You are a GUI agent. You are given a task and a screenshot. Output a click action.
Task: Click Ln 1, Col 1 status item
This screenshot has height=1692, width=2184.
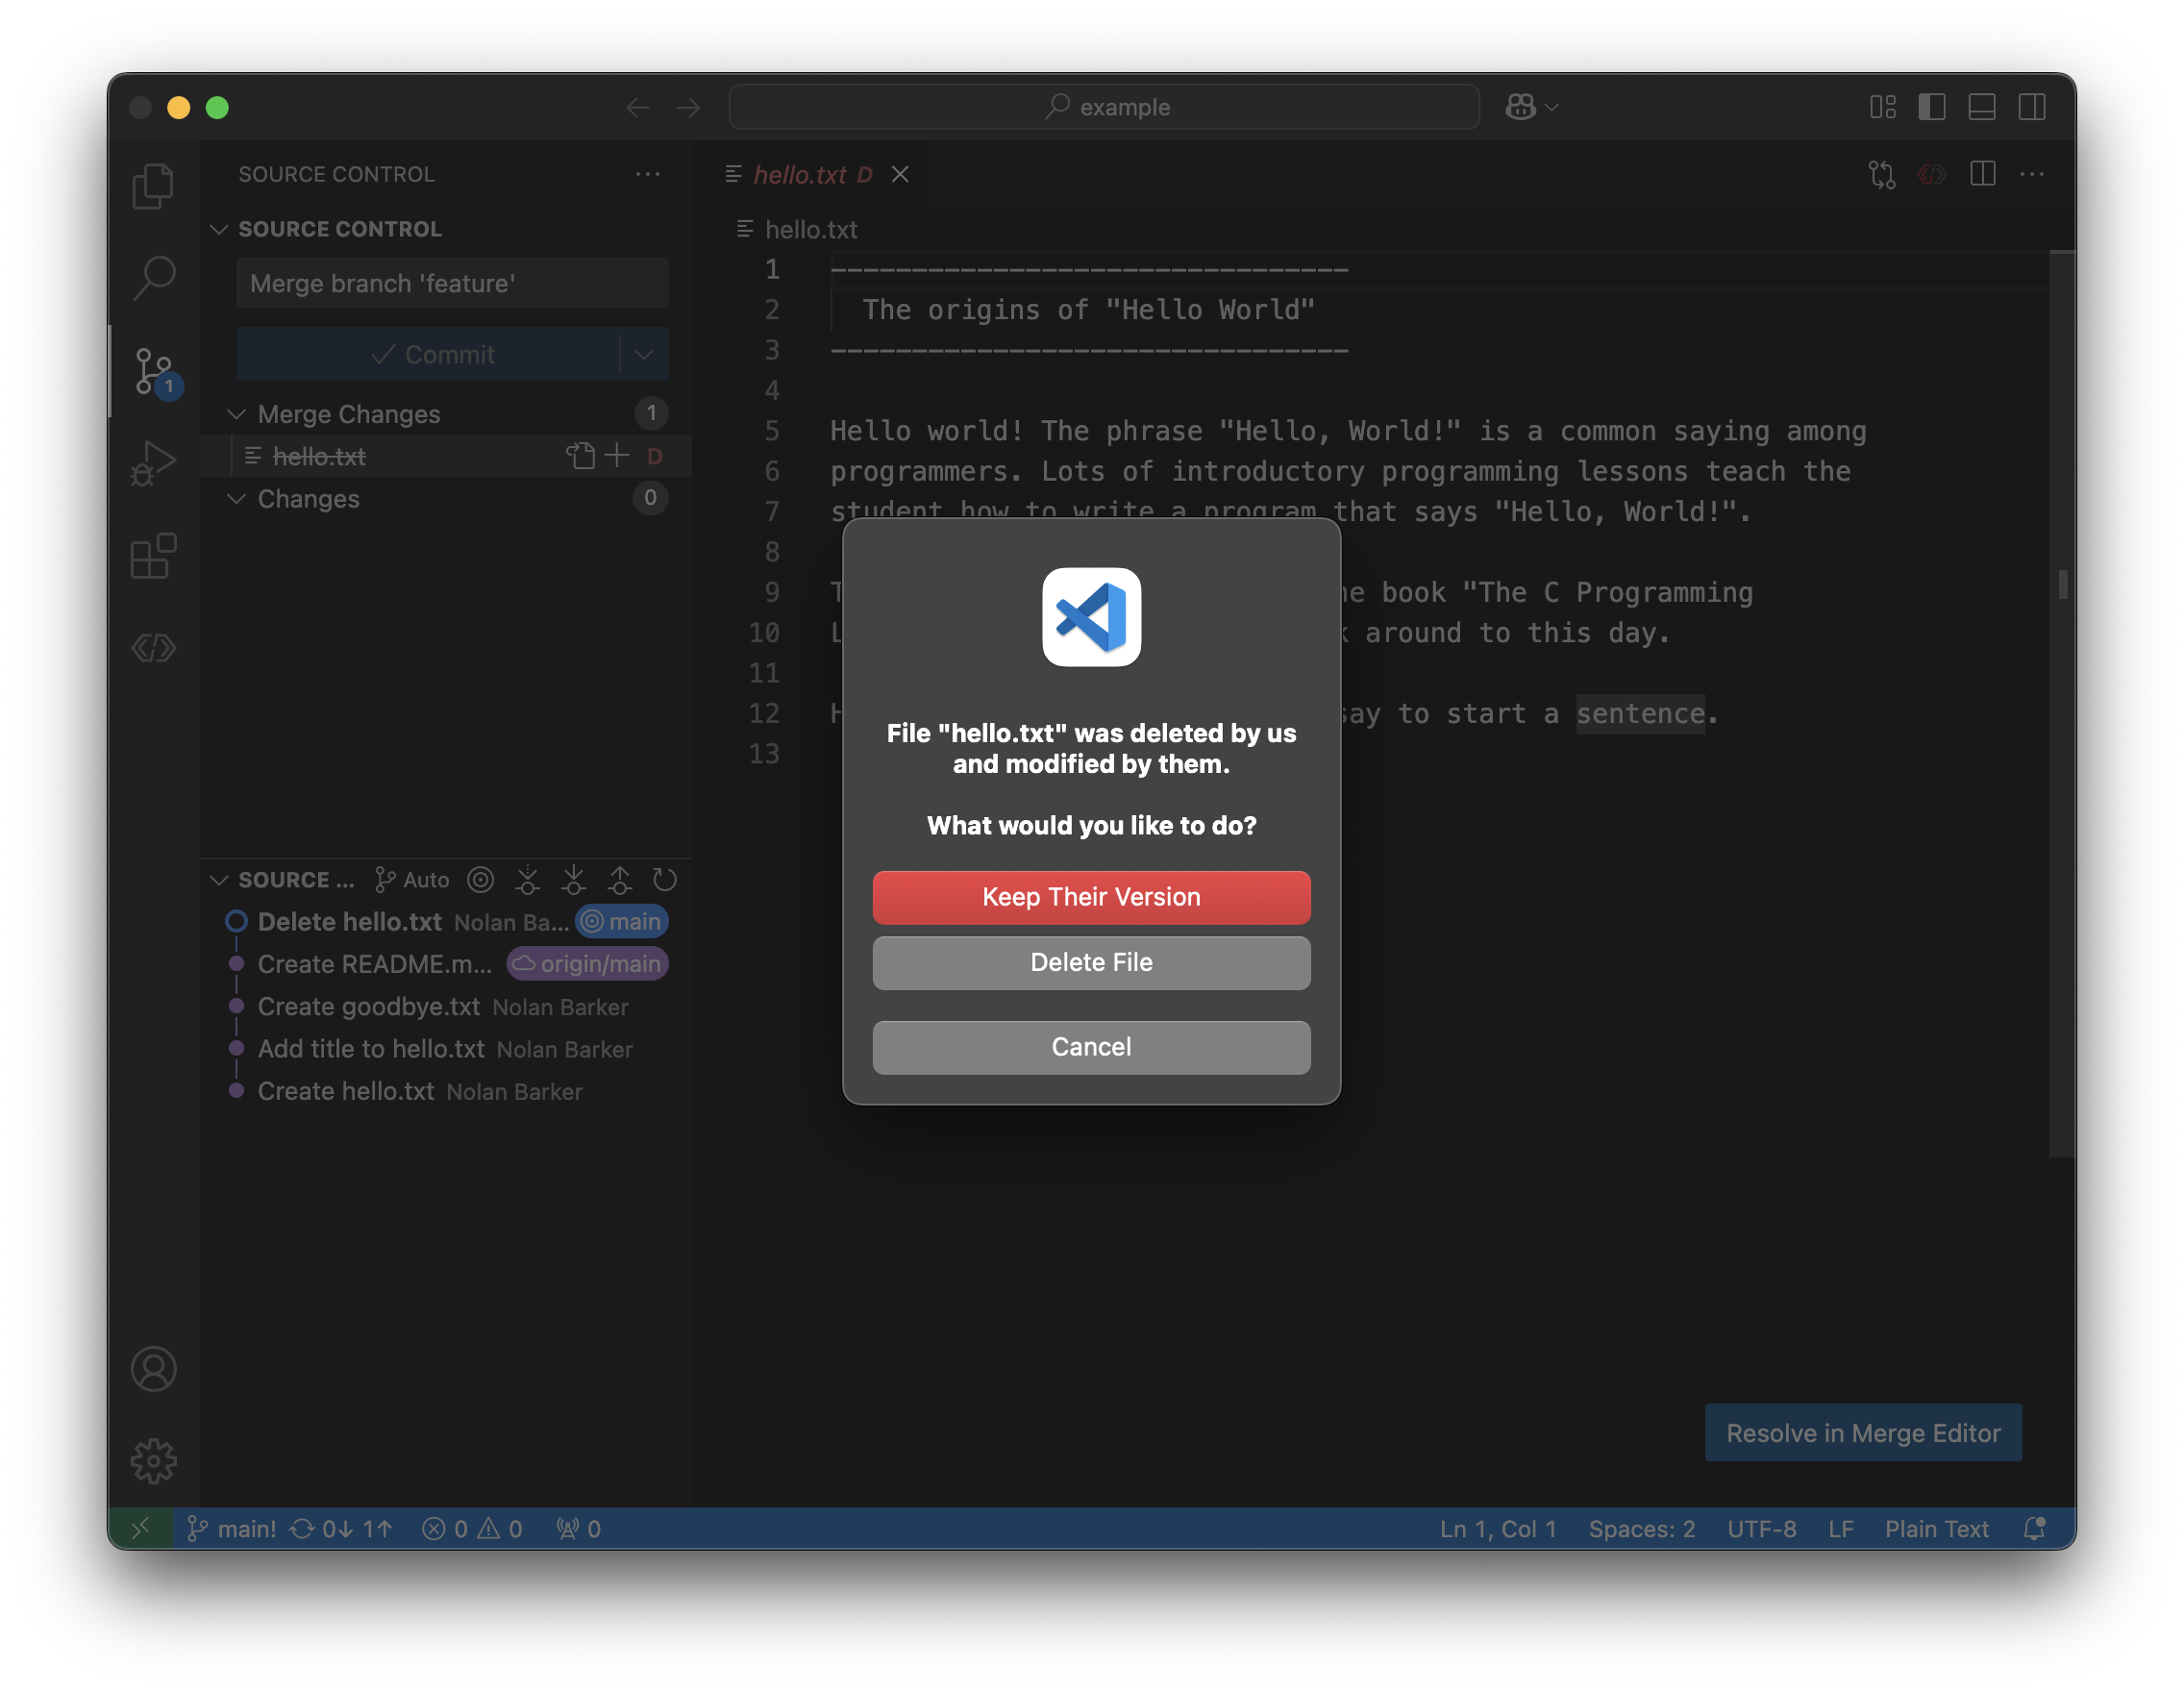(x=1498, y=1528)
